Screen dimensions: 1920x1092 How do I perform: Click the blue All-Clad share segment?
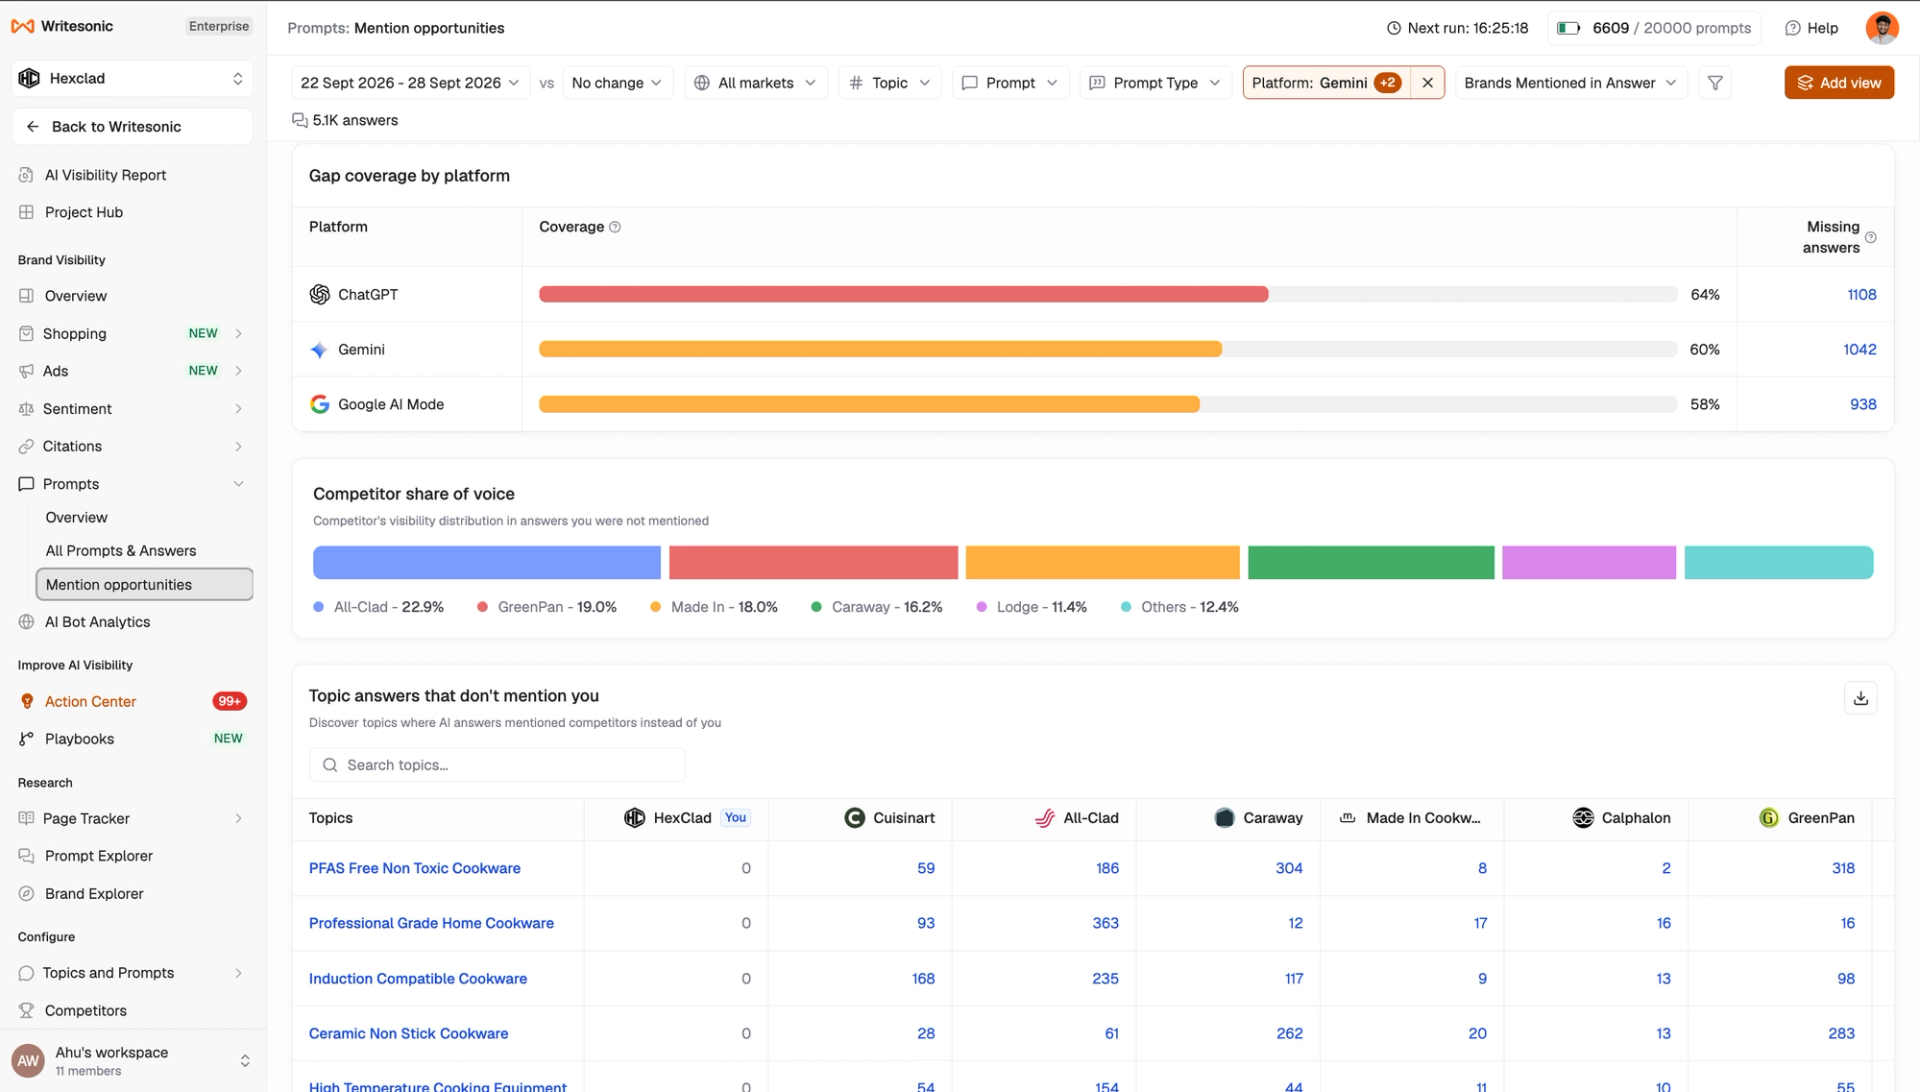tap(487, 563)
